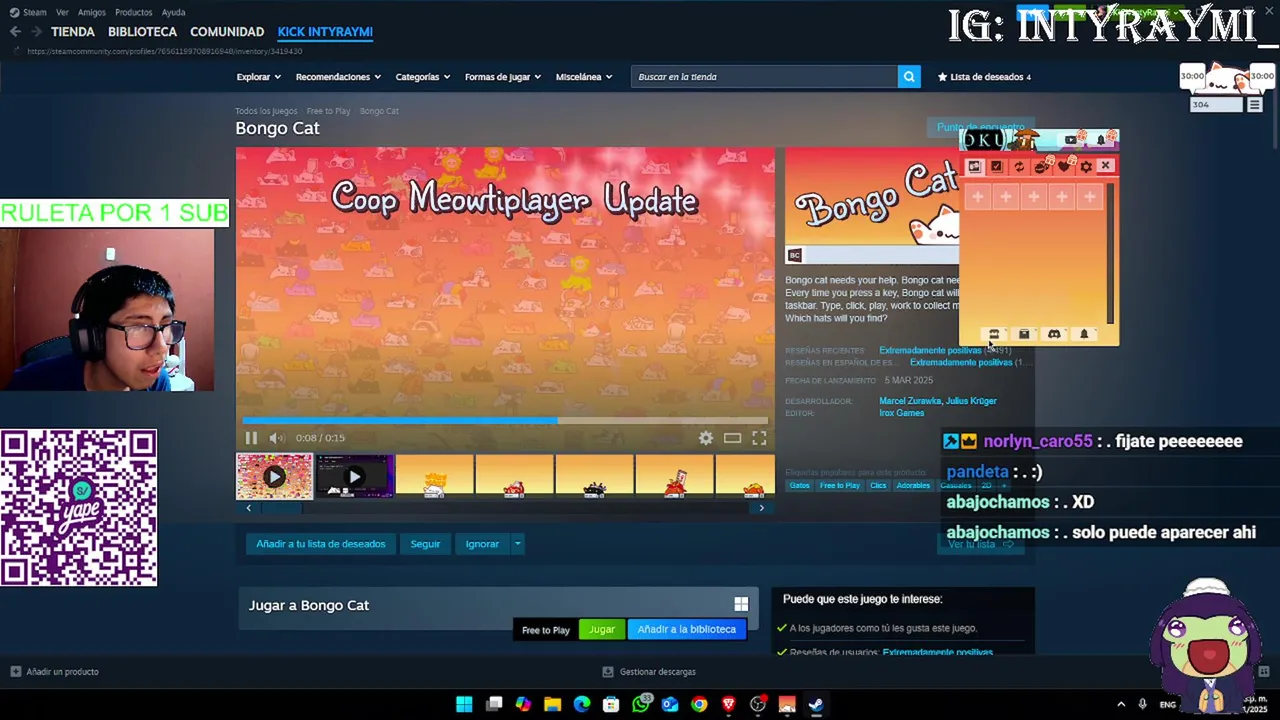
Task: Go back with Steam's left arrow
Action: (15, 32)
